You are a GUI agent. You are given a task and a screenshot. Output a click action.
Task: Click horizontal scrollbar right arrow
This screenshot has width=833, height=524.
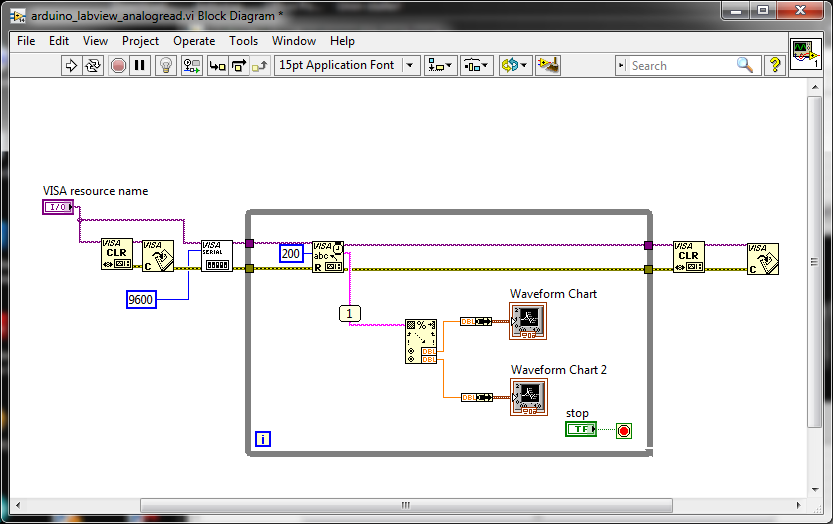tap(798, 505)
